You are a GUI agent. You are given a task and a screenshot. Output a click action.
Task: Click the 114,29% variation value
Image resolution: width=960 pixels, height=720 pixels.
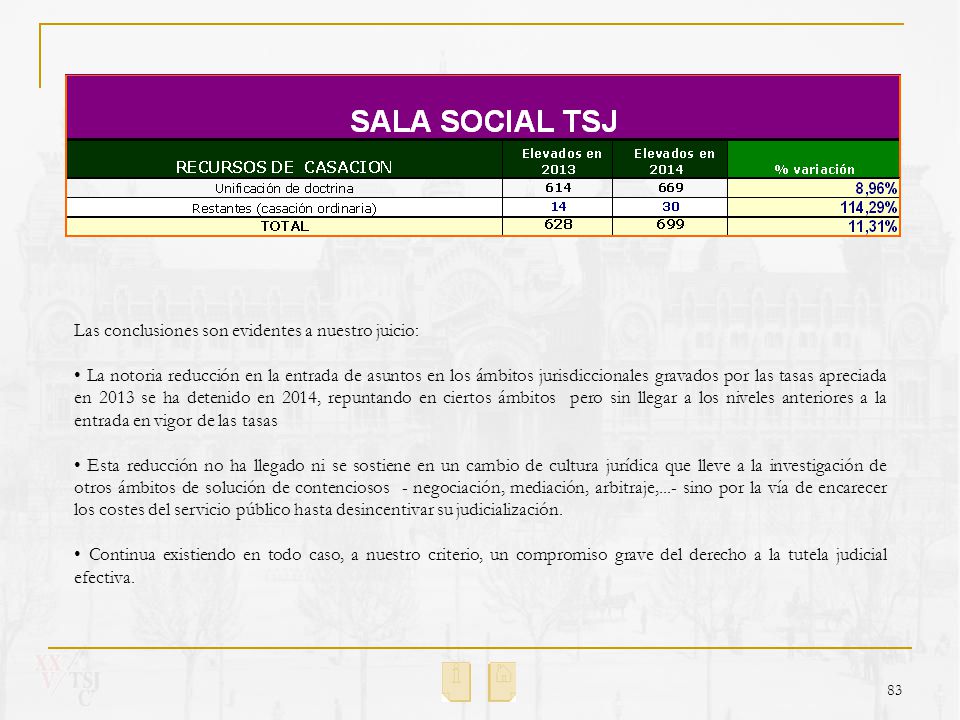[868, 207]
